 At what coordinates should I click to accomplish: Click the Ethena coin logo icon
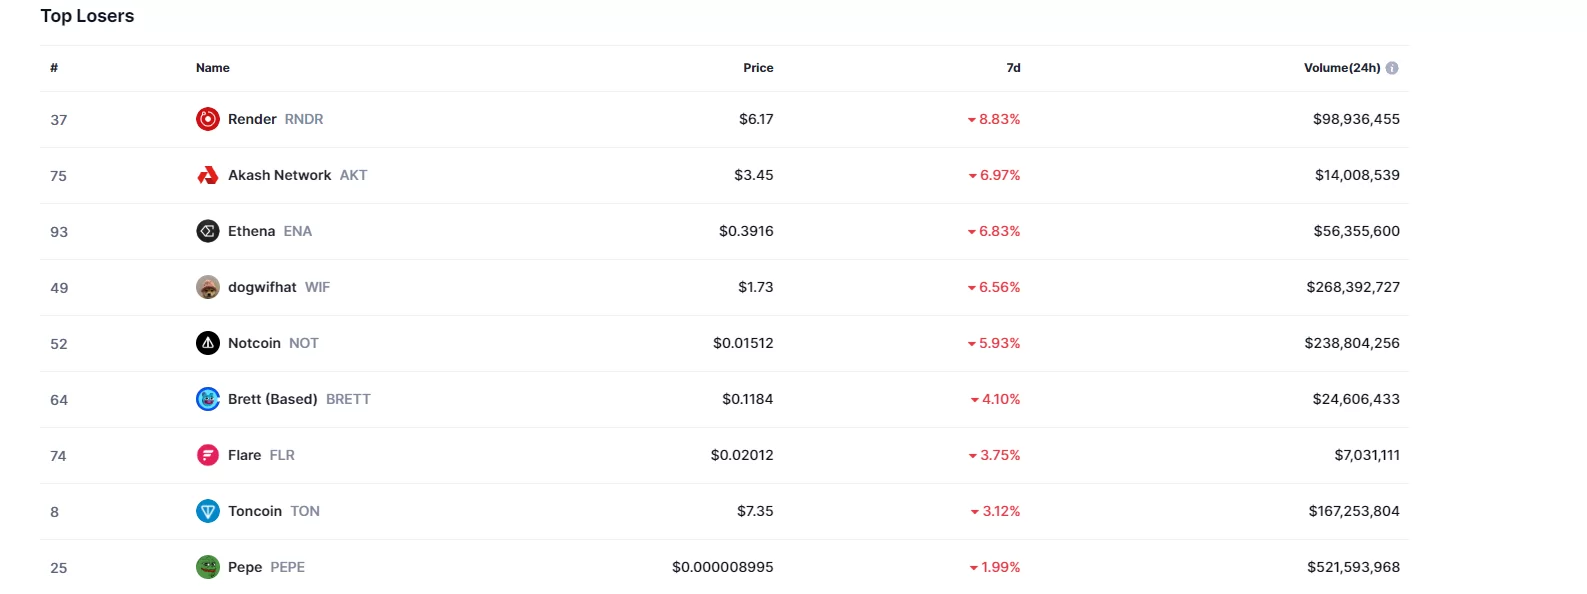coord(207,231)
